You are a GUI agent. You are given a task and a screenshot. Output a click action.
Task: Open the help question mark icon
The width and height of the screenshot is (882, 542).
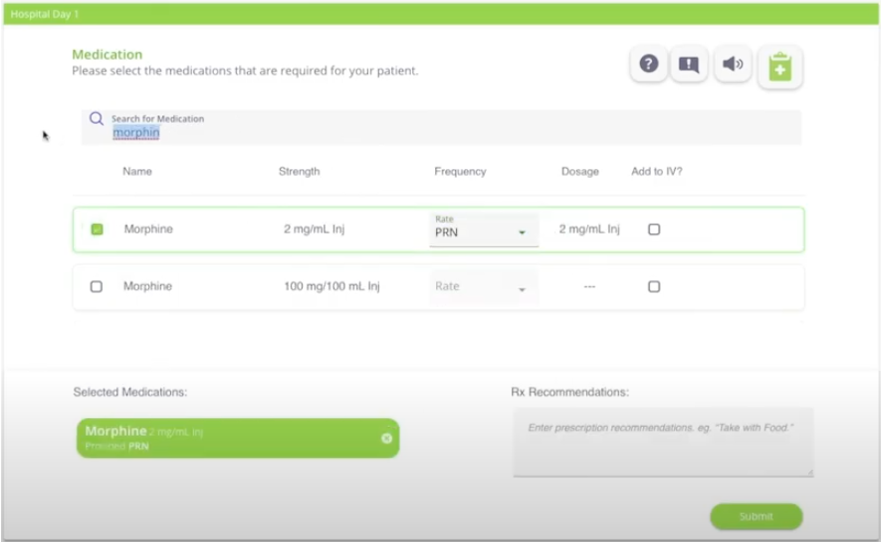pyautogui.click(x=649, y=65)
